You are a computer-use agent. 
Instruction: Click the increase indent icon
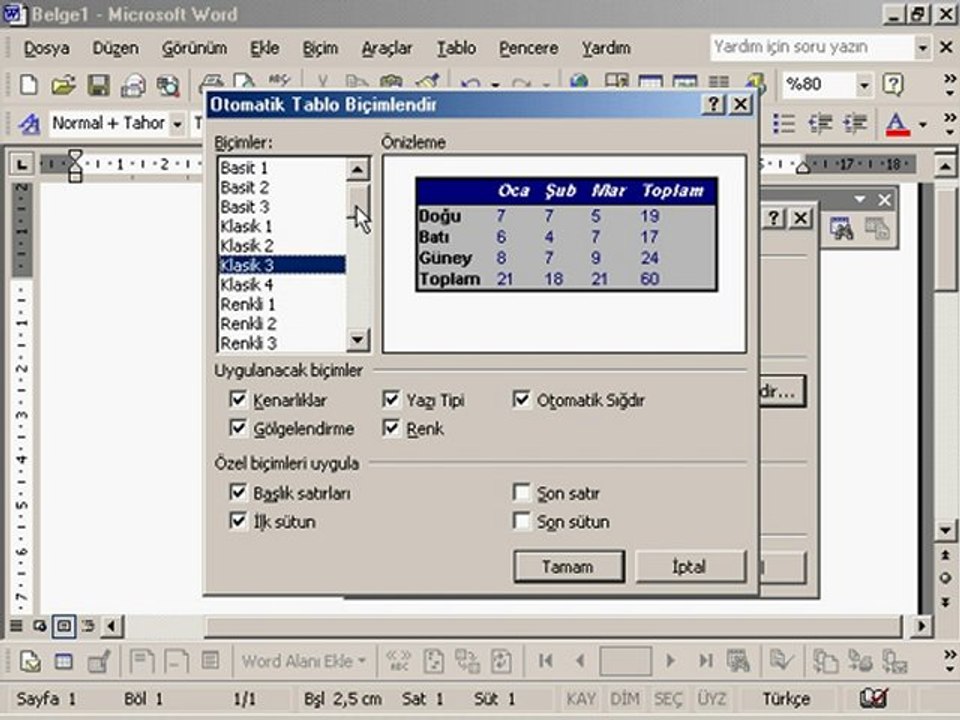(855, 123)
